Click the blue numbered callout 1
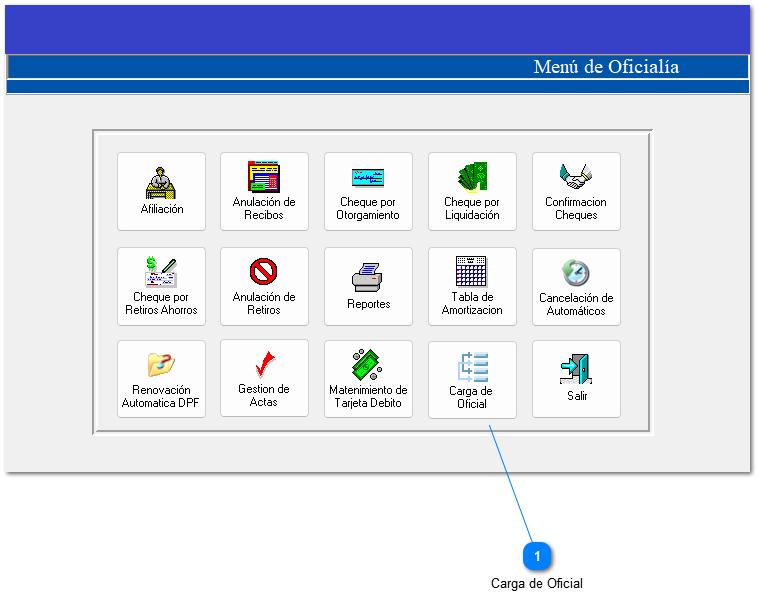This screenshot has width=759, height=607. pos(537,556)
